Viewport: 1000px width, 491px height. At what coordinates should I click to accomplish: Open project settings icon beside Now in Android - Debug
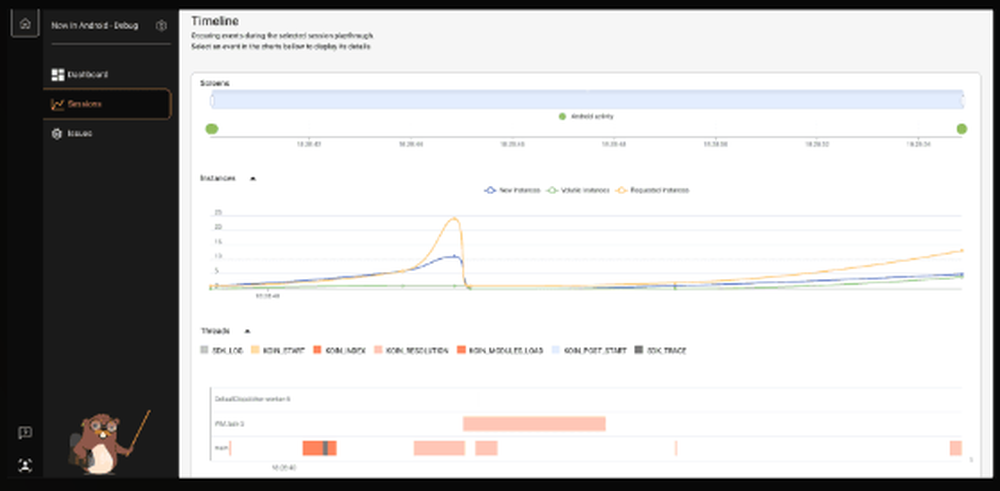coord(161,26)
